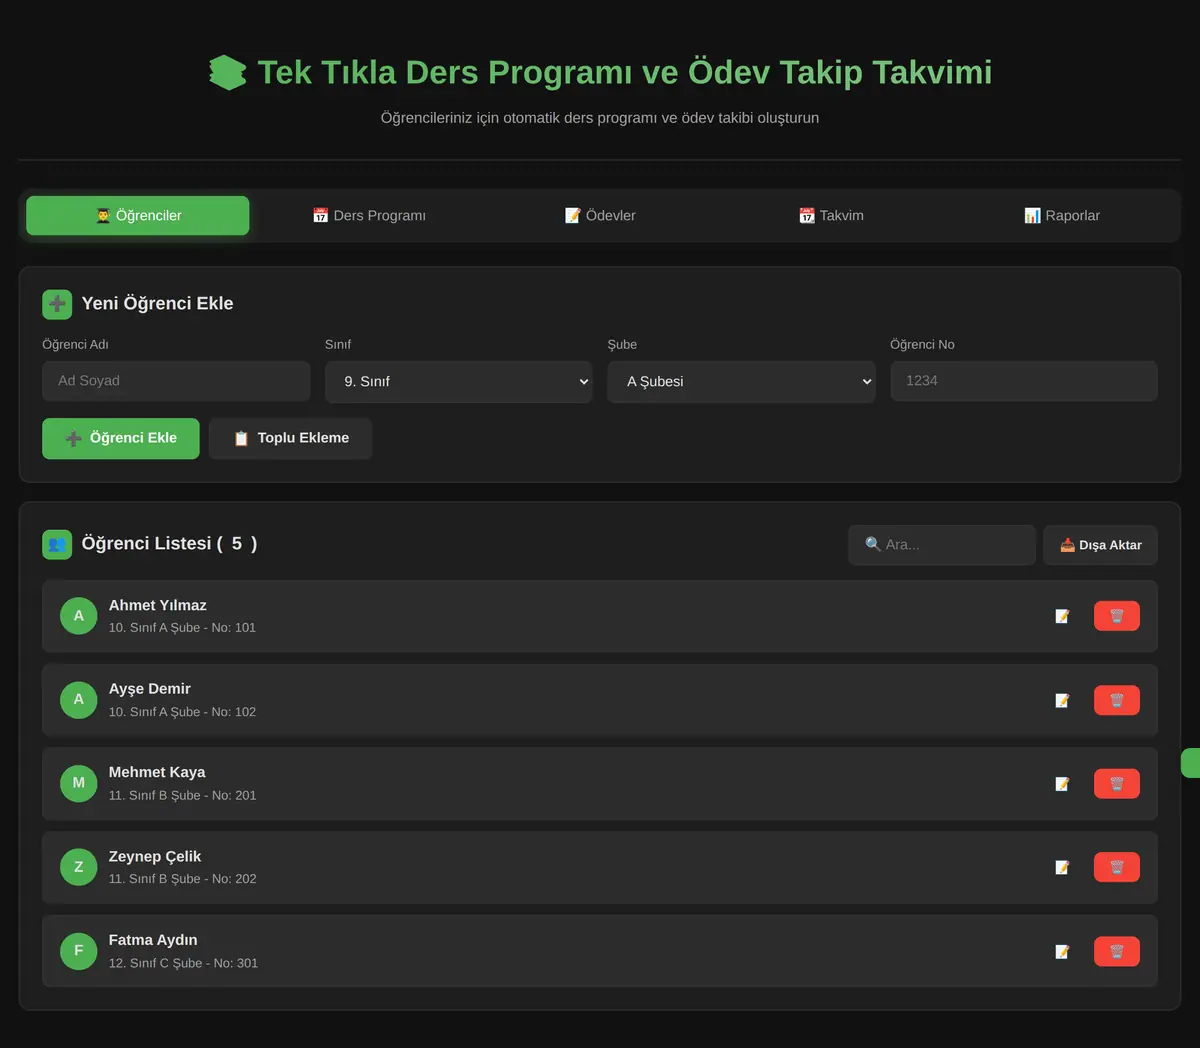Click the F avatar for Fatma Aydın

(79, 951)
